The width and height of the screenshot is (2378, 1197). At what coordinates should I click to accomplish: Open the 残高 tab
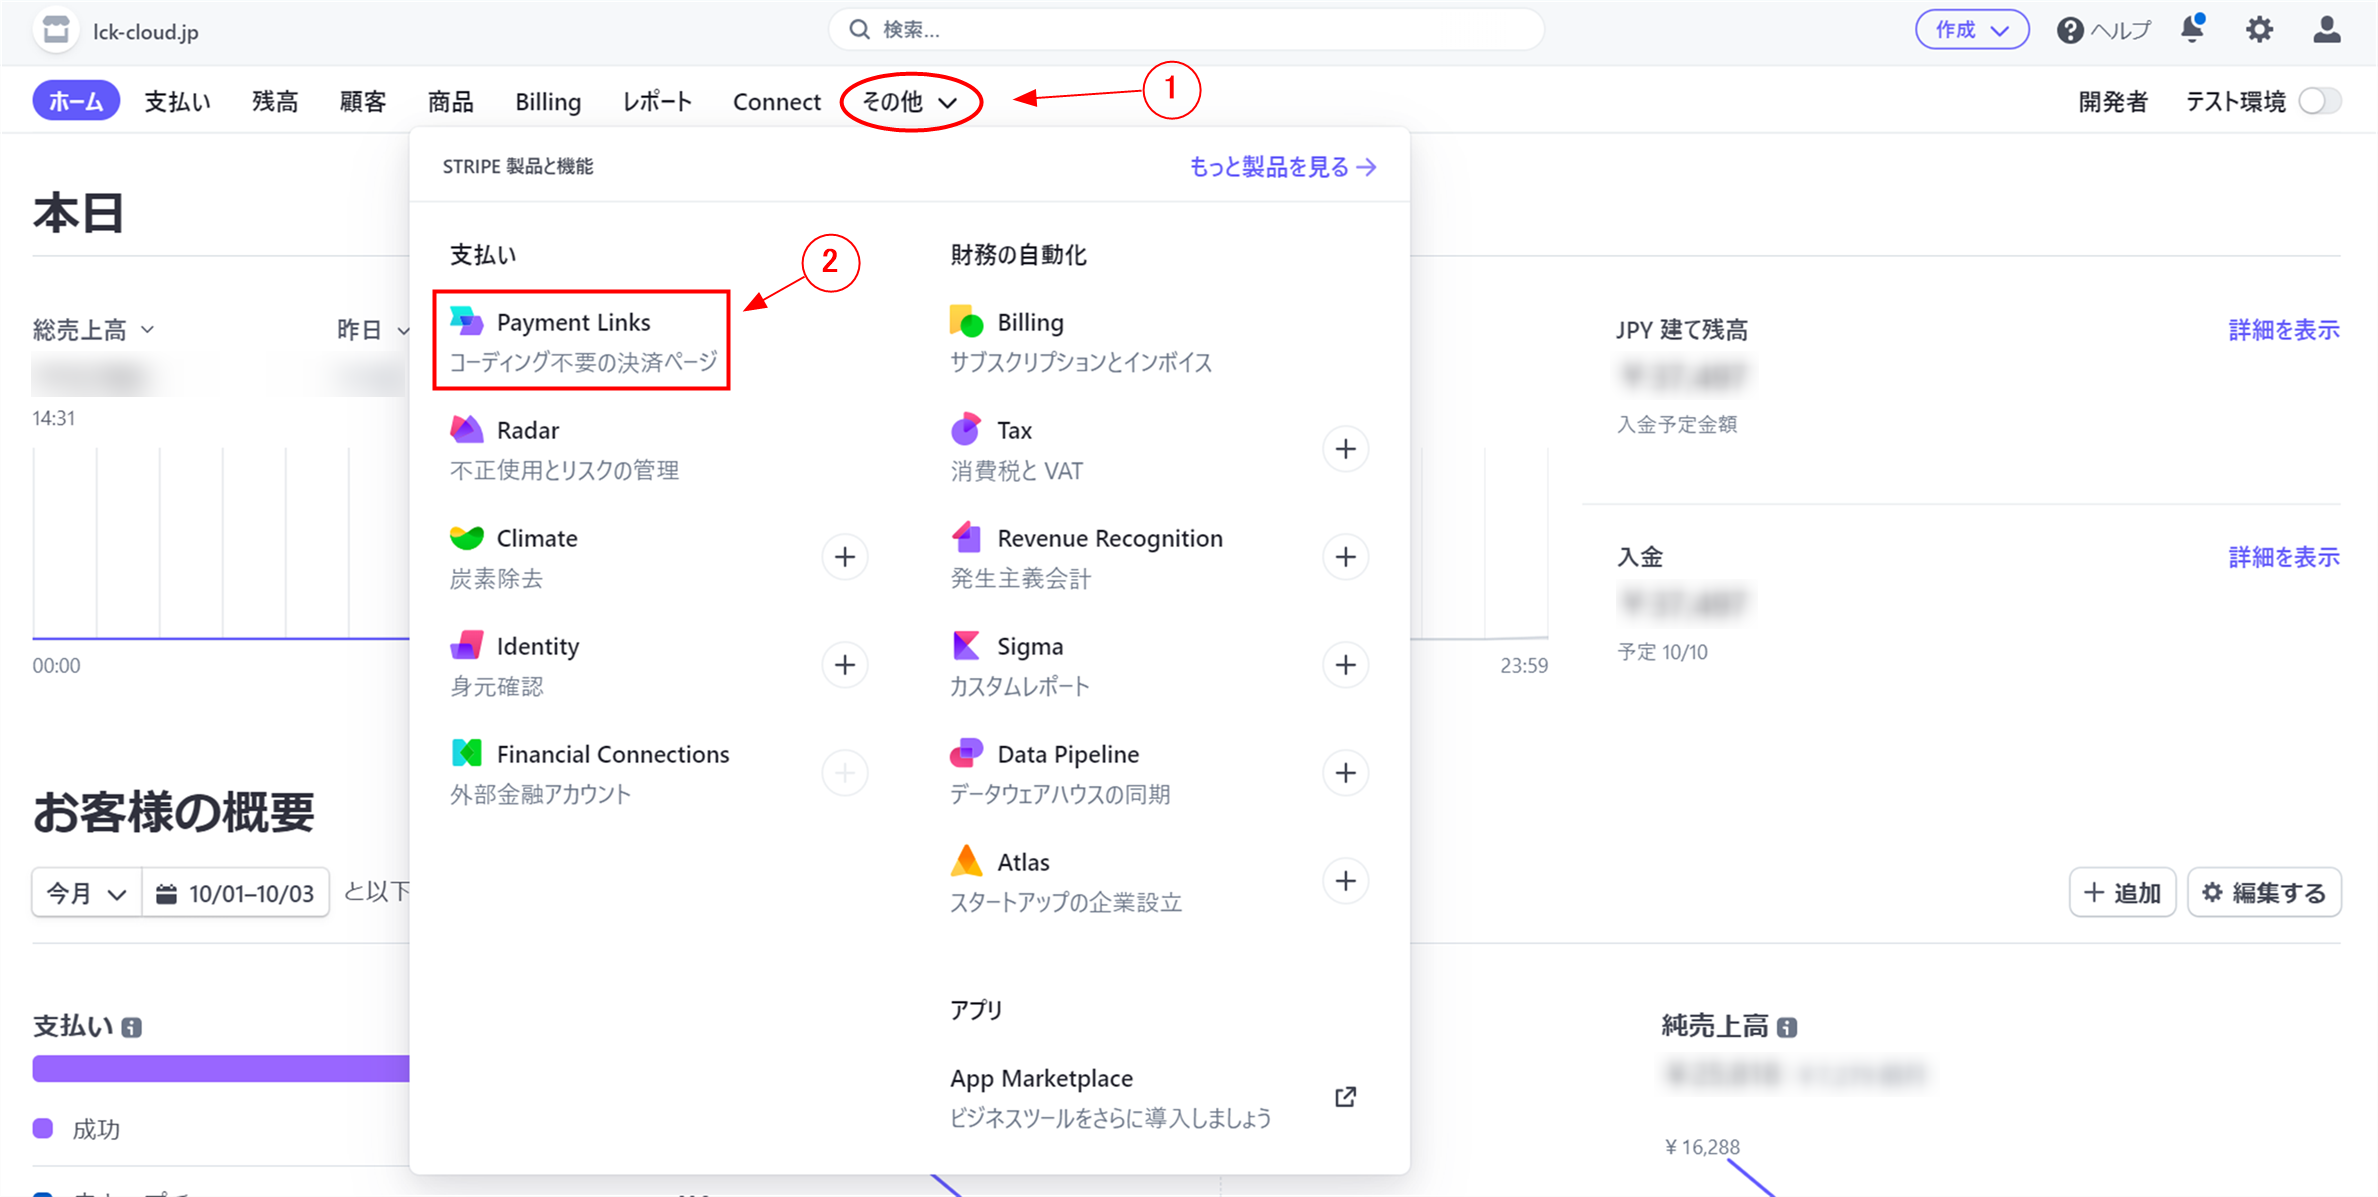pos(275,101)
